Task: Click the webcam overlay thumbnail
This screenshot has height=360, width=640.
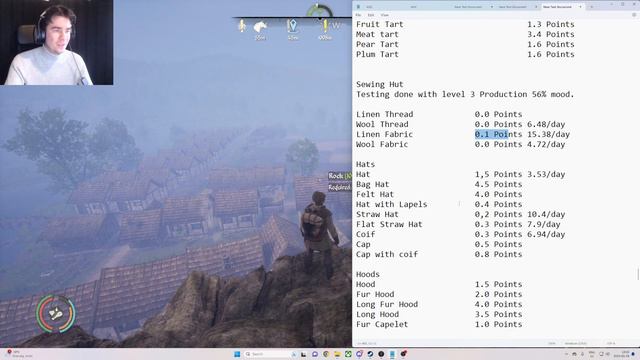Action: (x=57, y=42)
